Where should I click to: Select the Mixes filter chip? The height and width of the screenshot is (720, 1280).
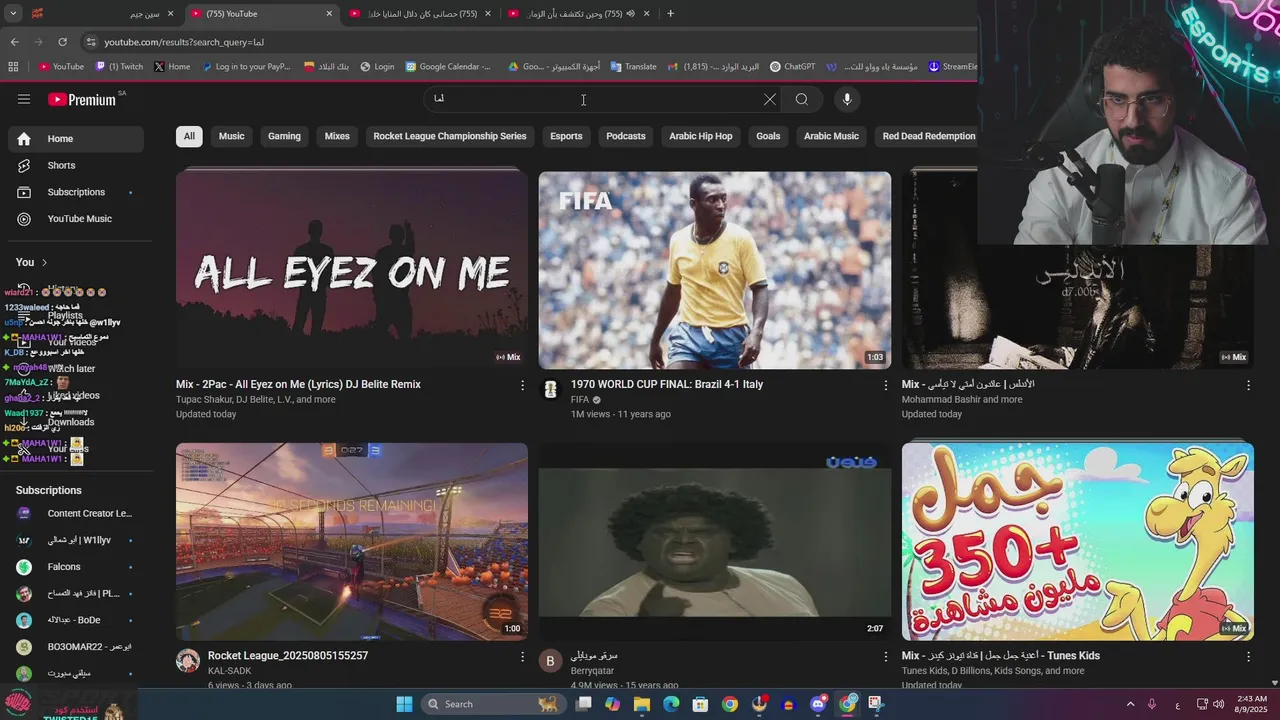[x=337, y=136]
